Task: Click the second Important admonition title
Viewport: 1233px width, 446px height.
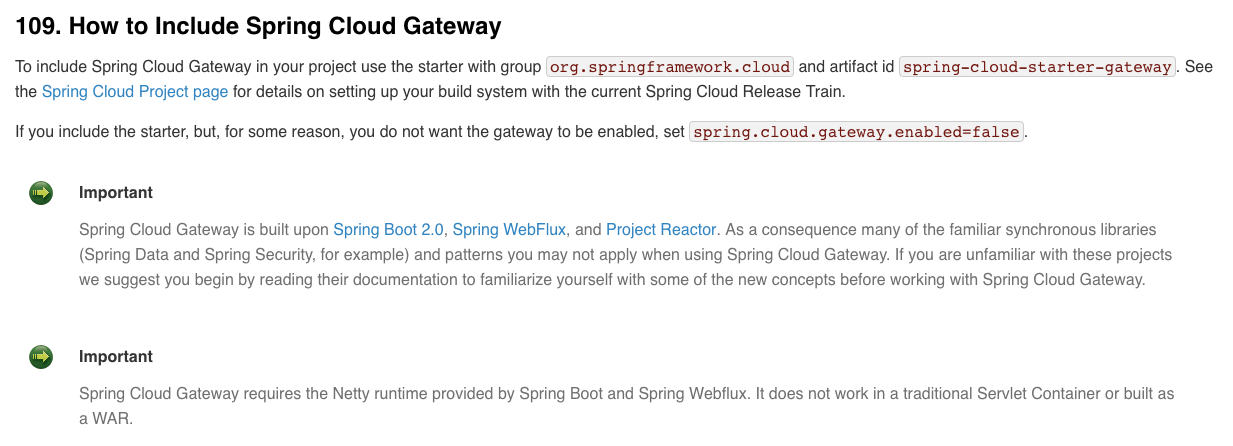Action: (x=116, y=357)
